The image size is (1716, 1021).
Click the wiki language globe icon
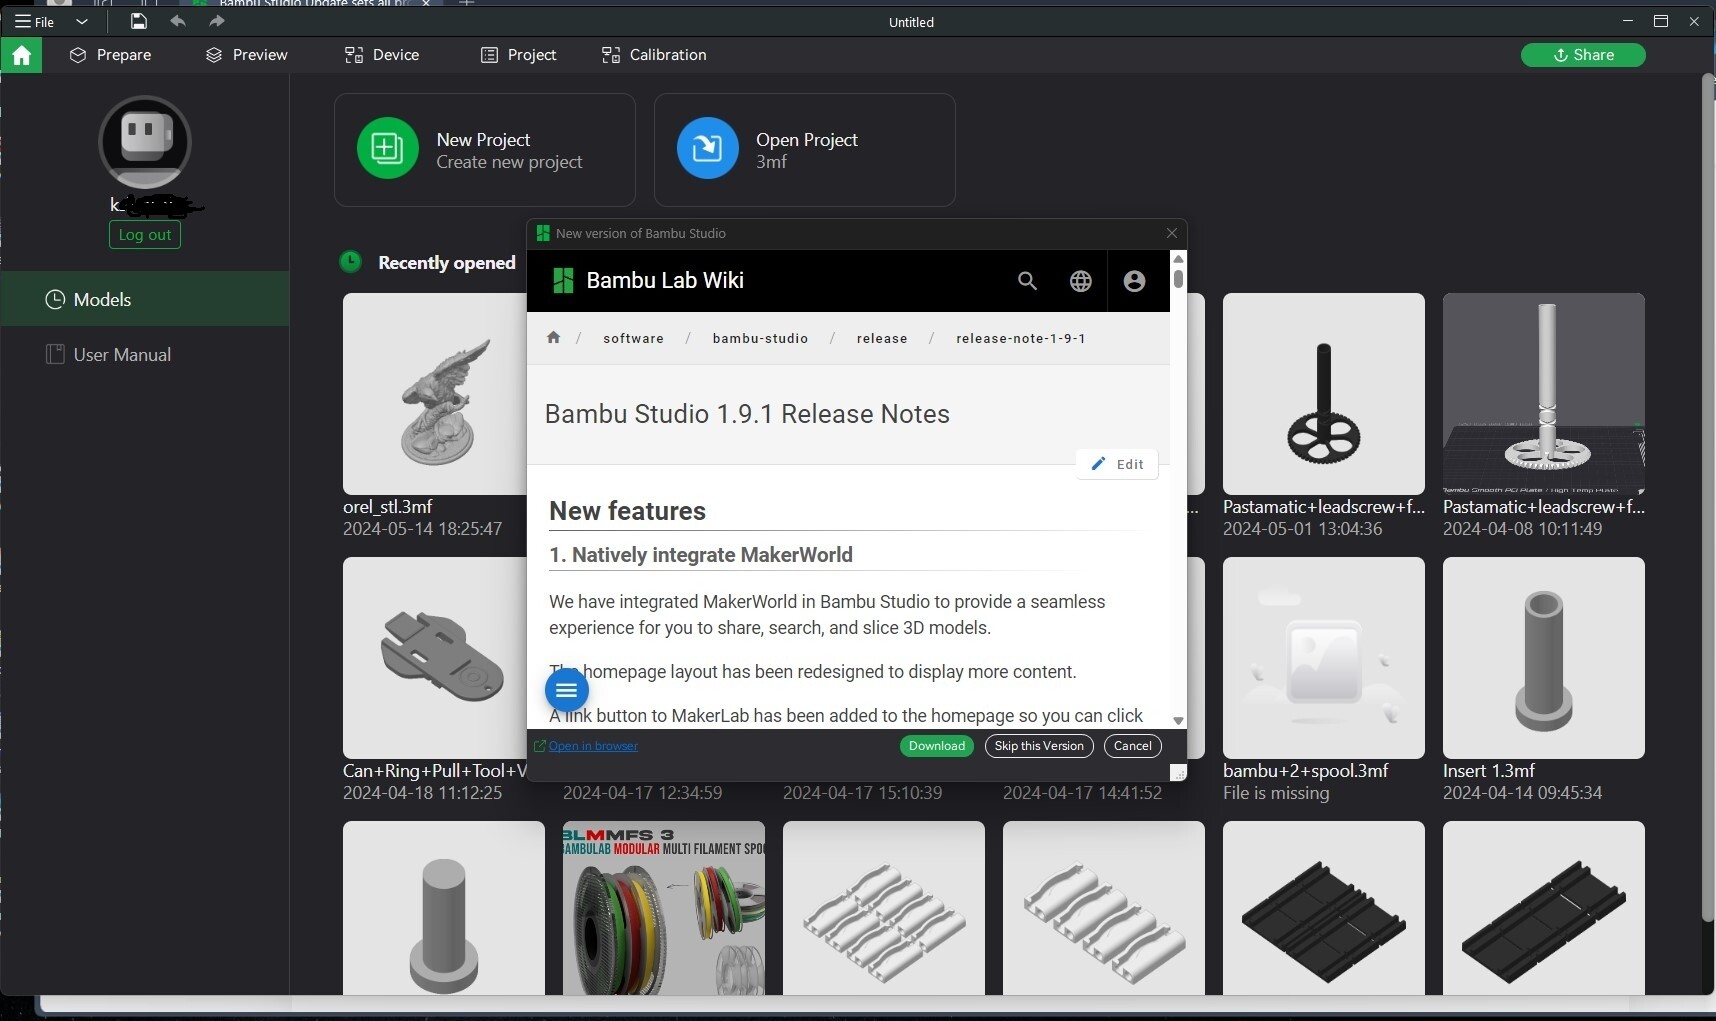click(x=1081, y=281)
